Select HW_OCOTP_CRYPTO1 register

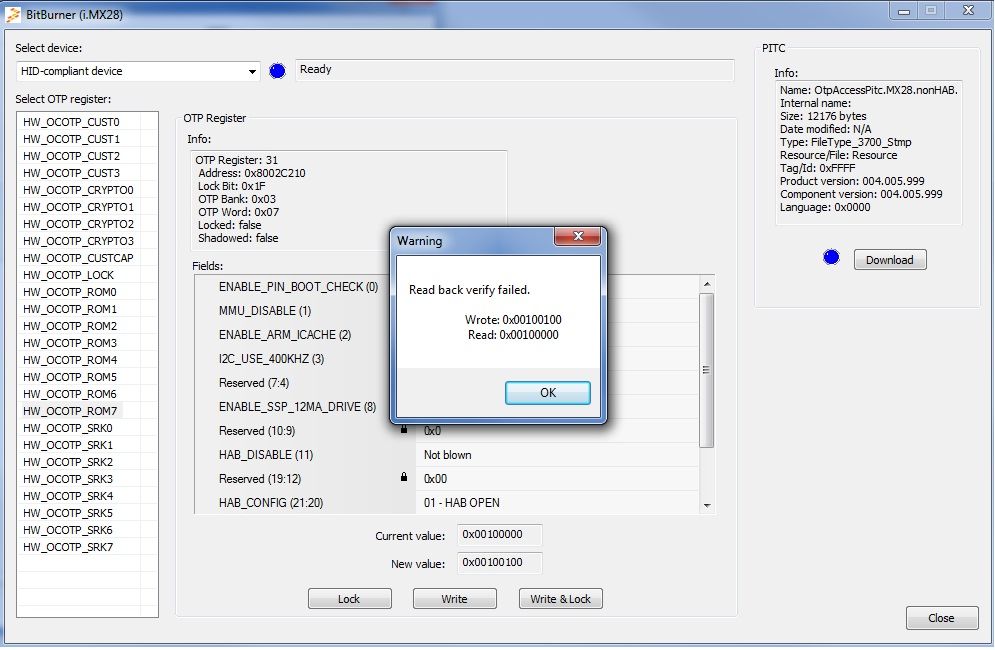[78, 207]
